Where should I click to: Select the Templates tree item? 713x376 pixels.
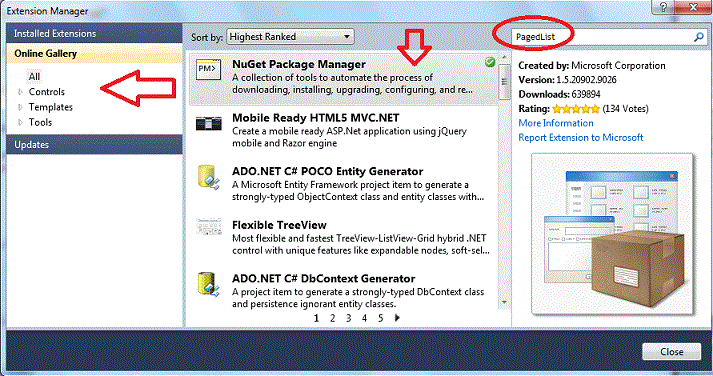coord(50,107)
